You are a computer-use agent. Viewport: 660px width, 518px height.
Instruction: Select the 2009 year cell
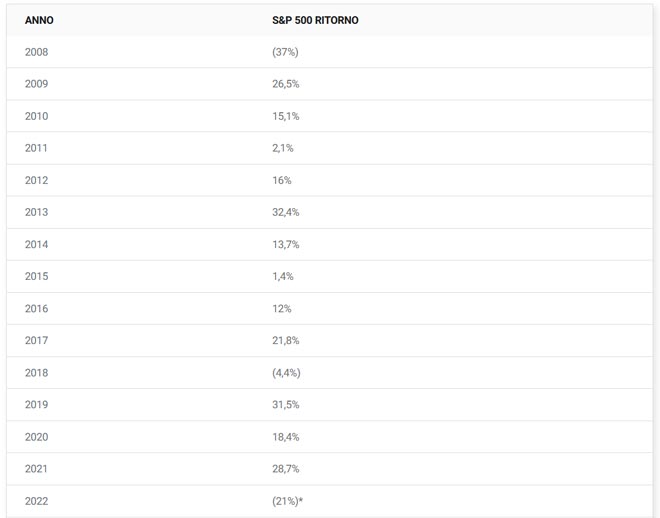[x=36, y=84]
